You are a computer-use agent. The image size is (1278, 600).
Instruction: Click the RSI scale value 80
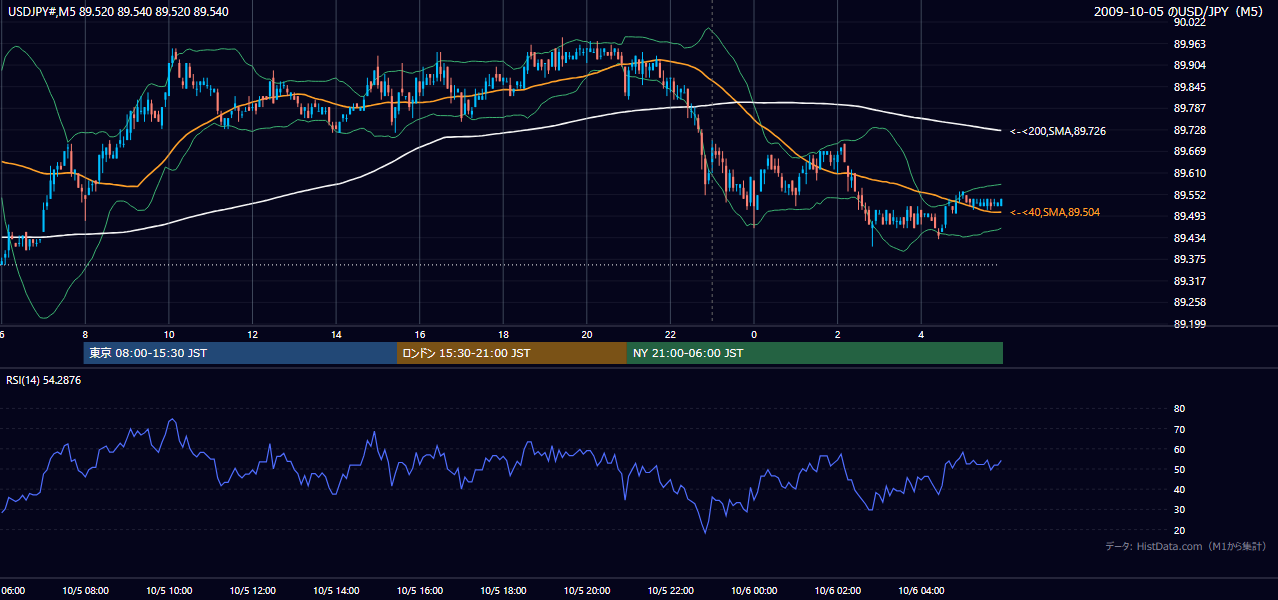[x=1179, y=409]
